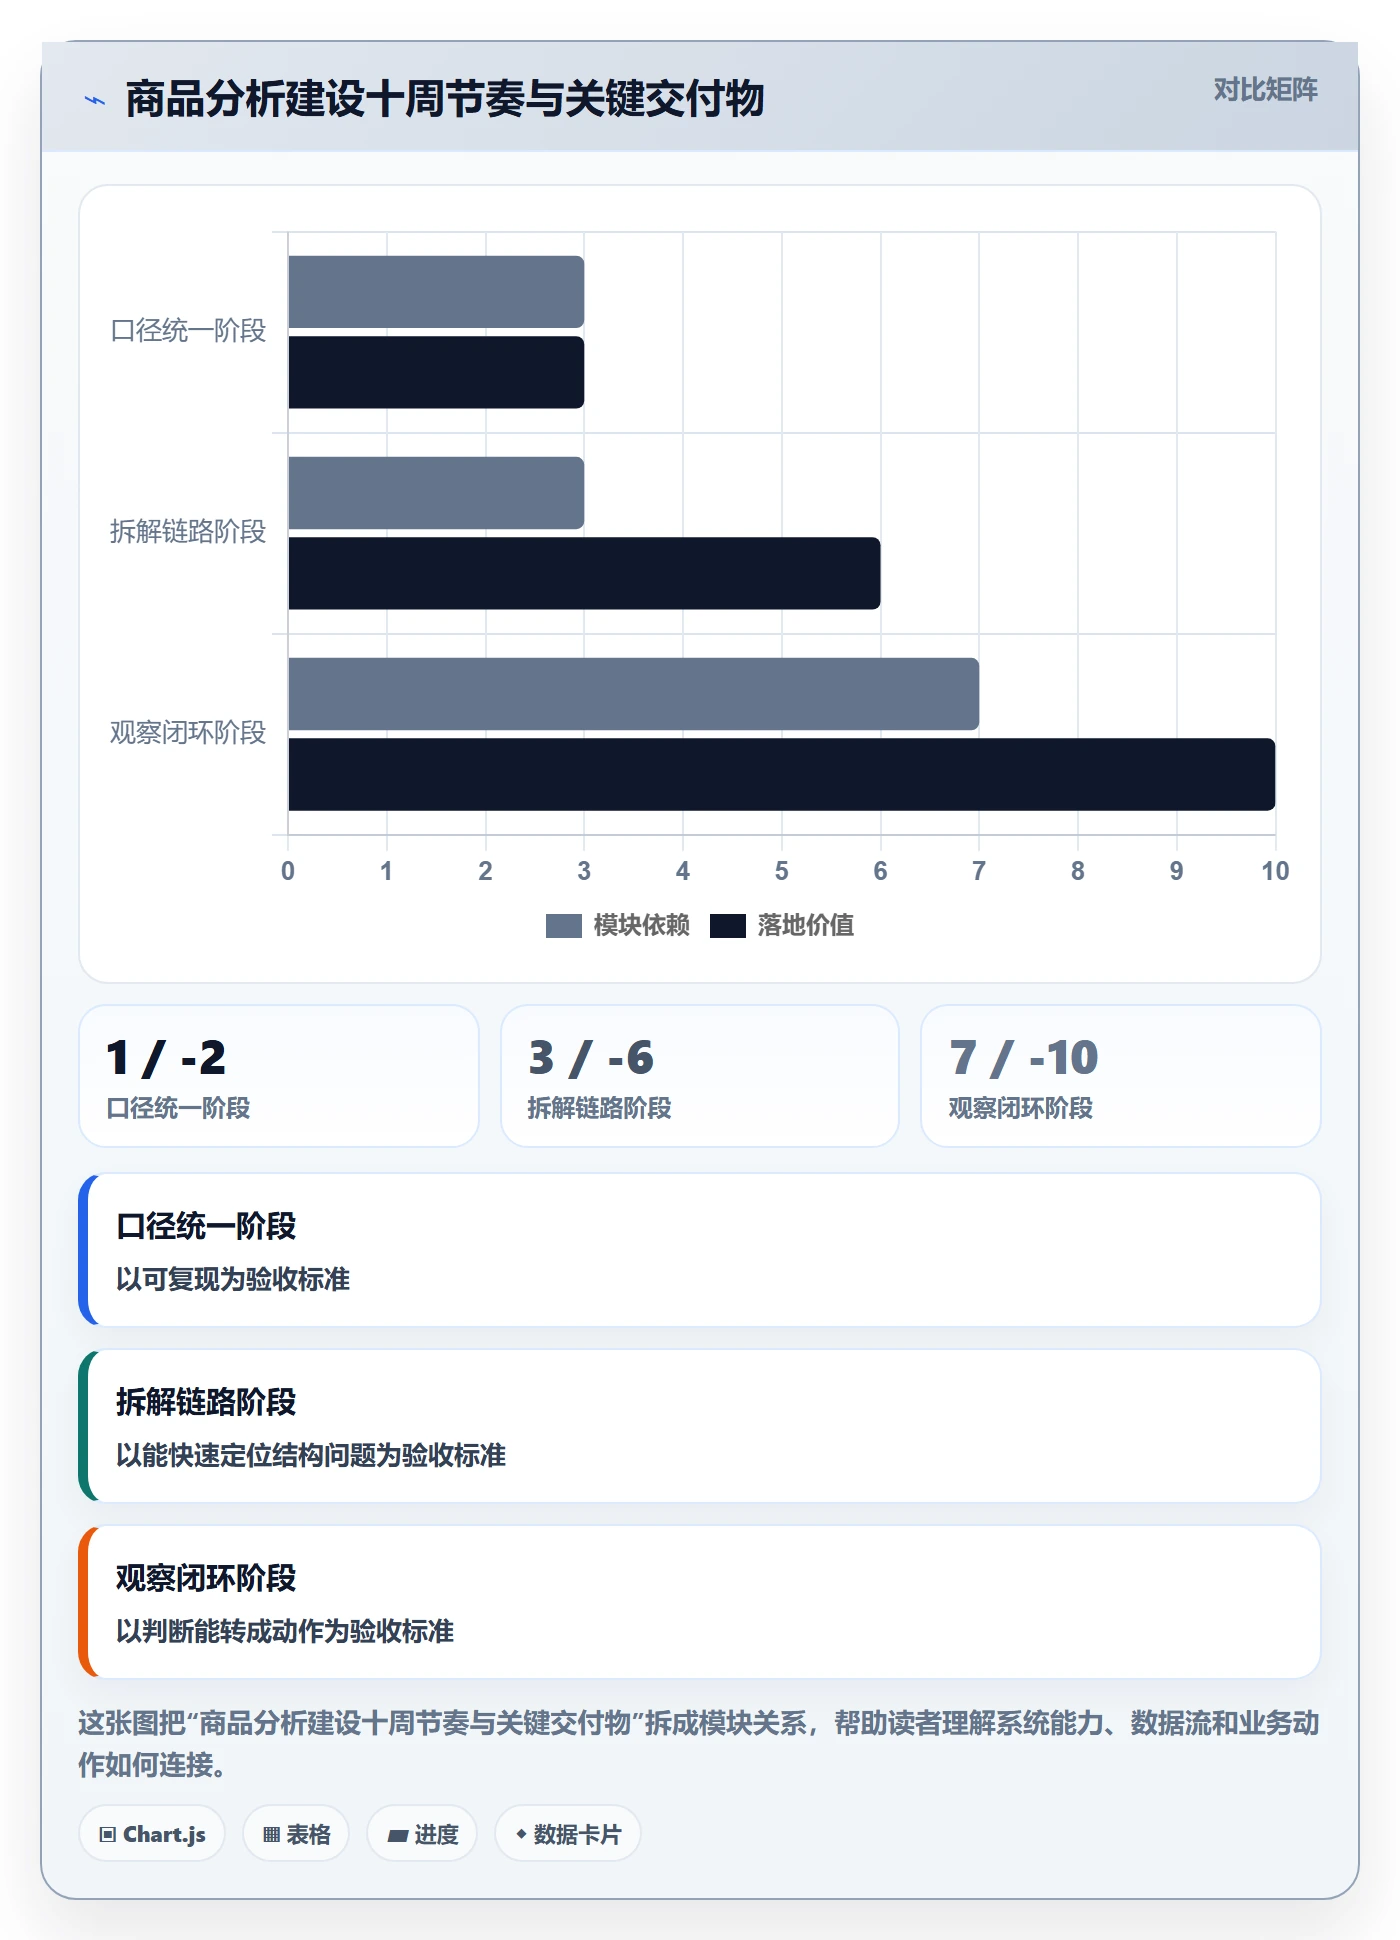This screenshot has height=1940, width=1400.
Task: Click the 观察闭环阶段 模块依赖 gray bar
Action: point(634,694)
